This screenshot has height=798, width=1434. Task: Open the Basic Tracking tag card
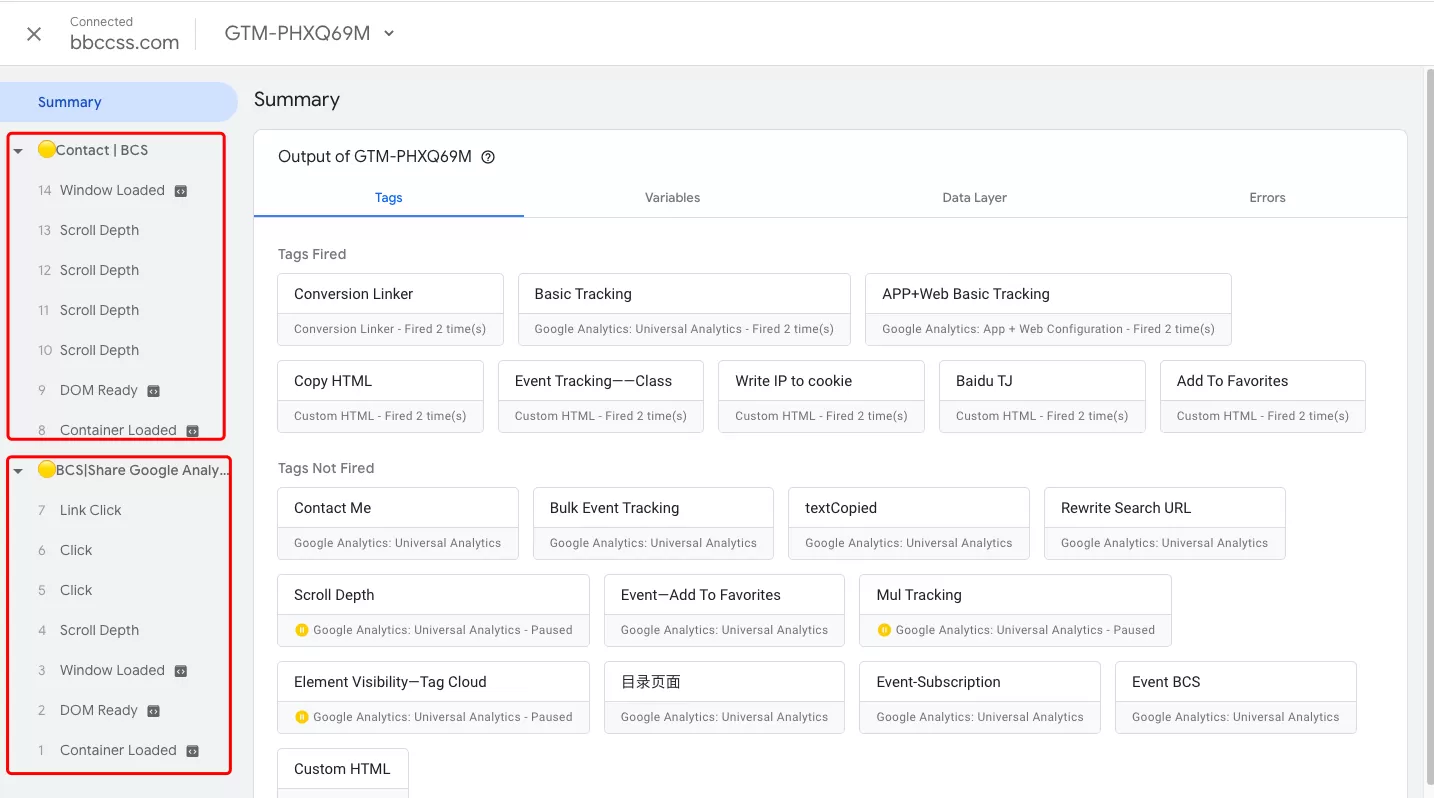tap(684, 310)
